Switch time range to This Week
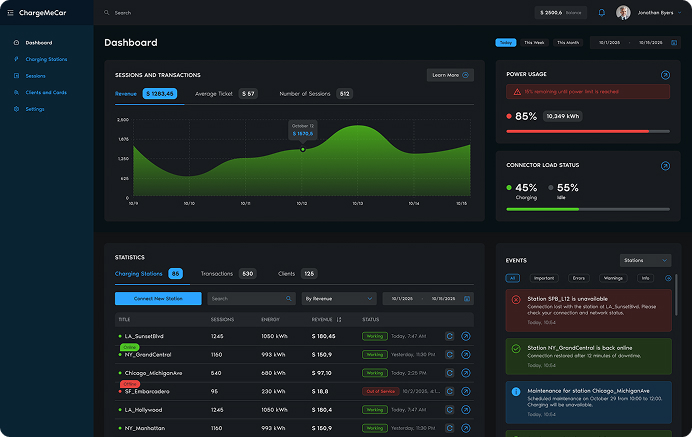 pos(535,43)
